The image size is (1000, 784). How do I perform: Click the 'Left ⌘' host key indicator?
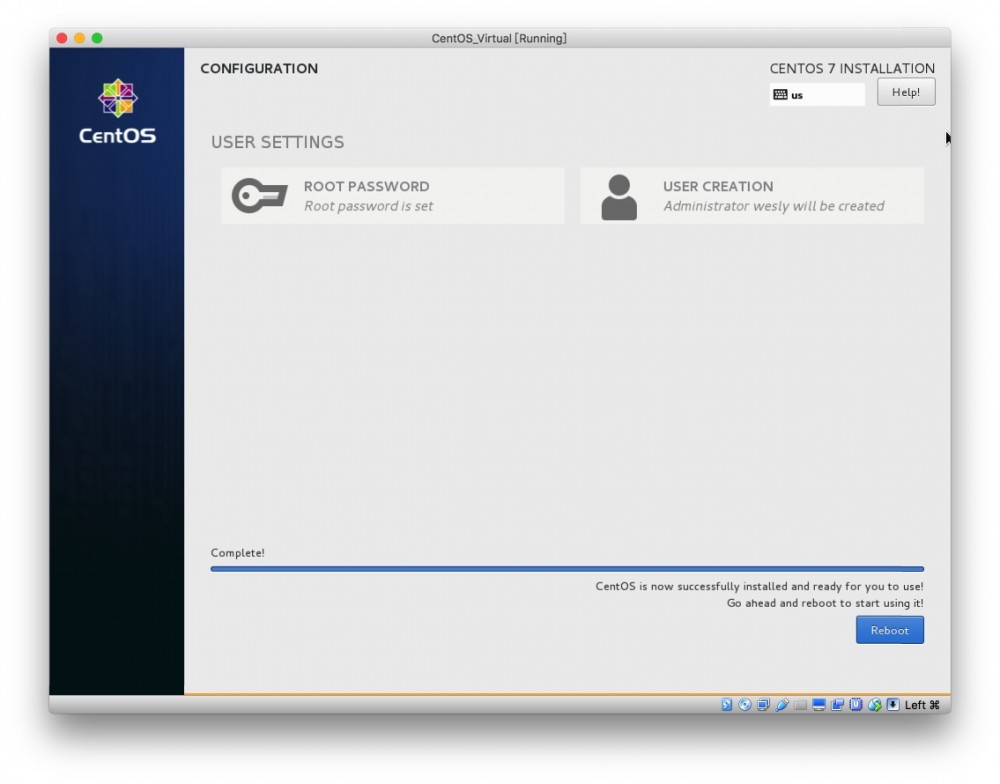(922, 704)
